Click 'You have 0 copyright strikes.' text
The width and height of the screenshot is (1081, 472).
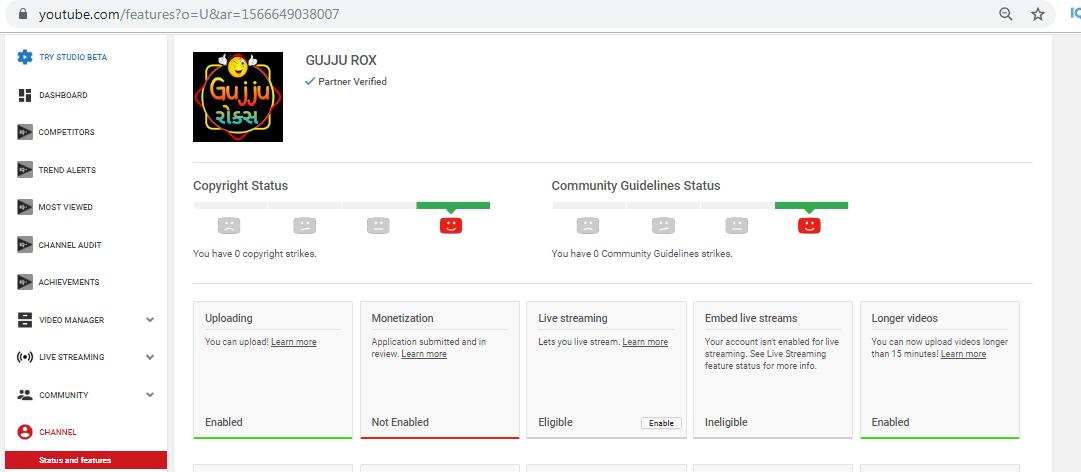click(x=254, y=254)
